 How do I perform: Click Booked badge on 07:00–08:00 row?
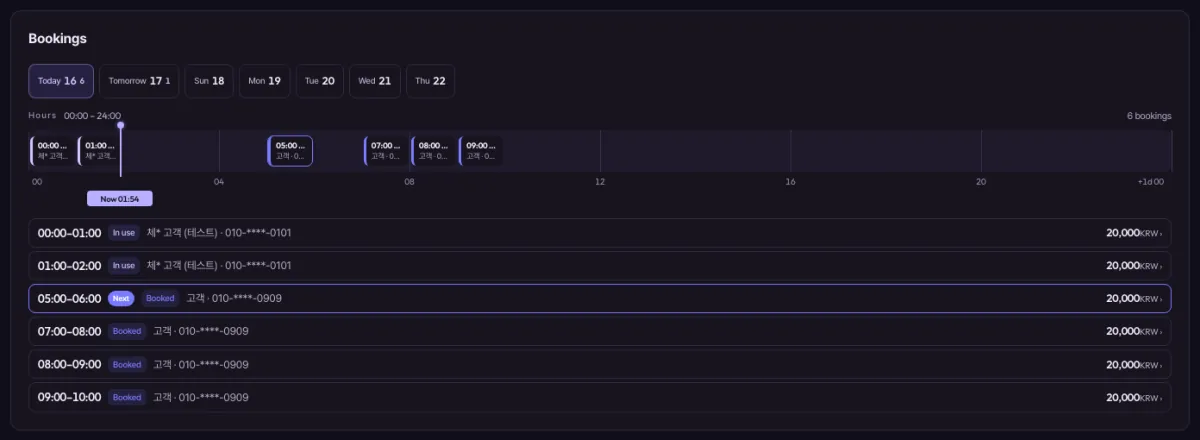(x=127, y=331)
